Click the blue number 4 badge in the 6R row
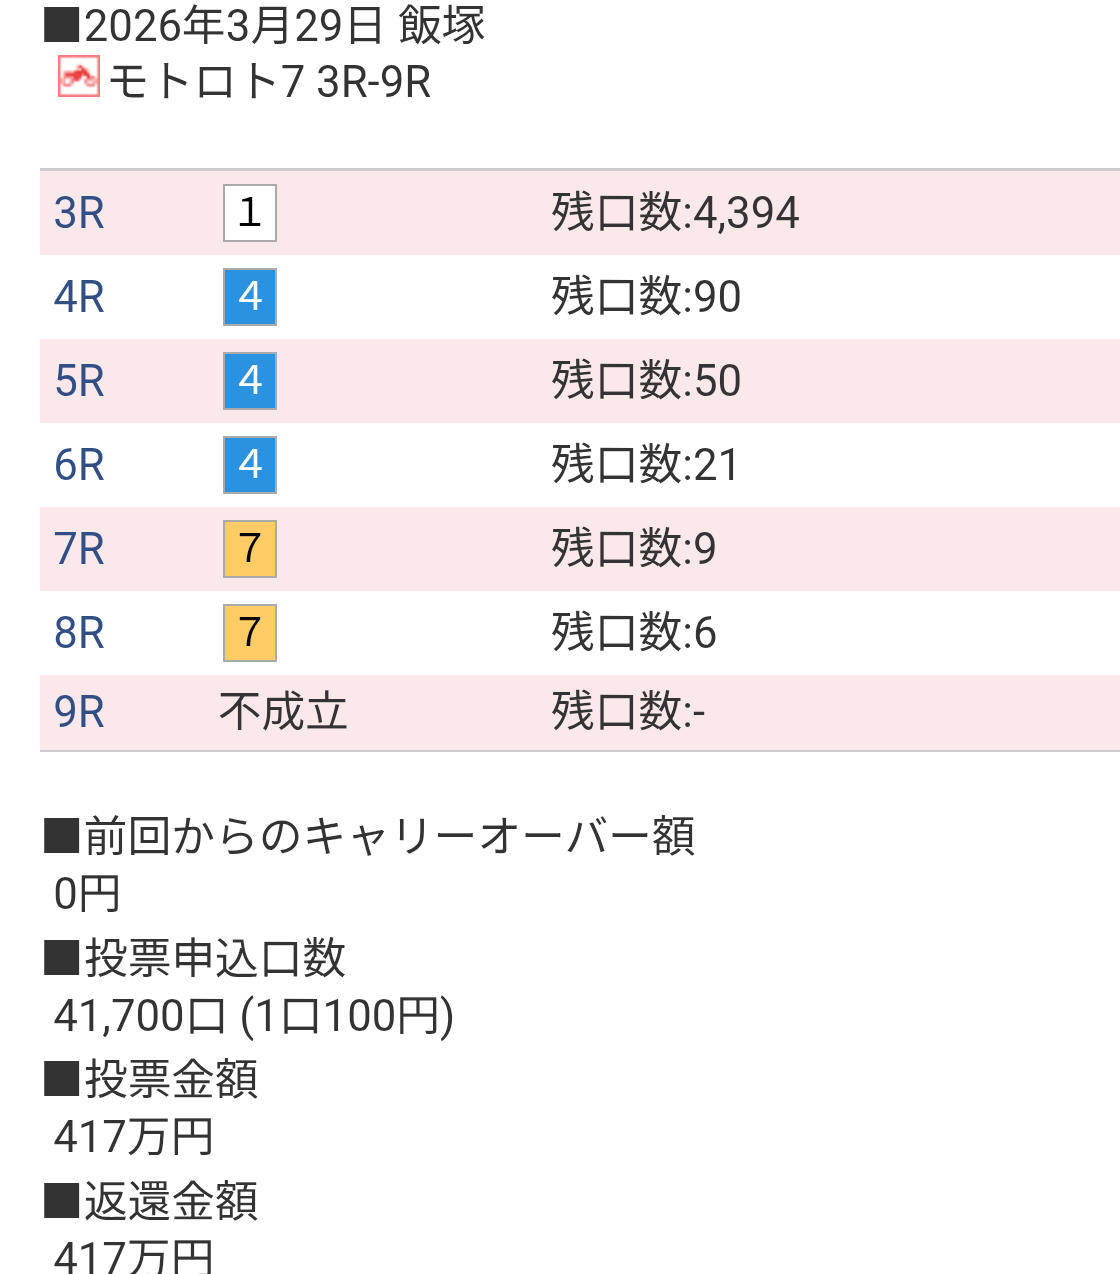The width and height of the screenshot is (1120, 1274). pos(250,465)
